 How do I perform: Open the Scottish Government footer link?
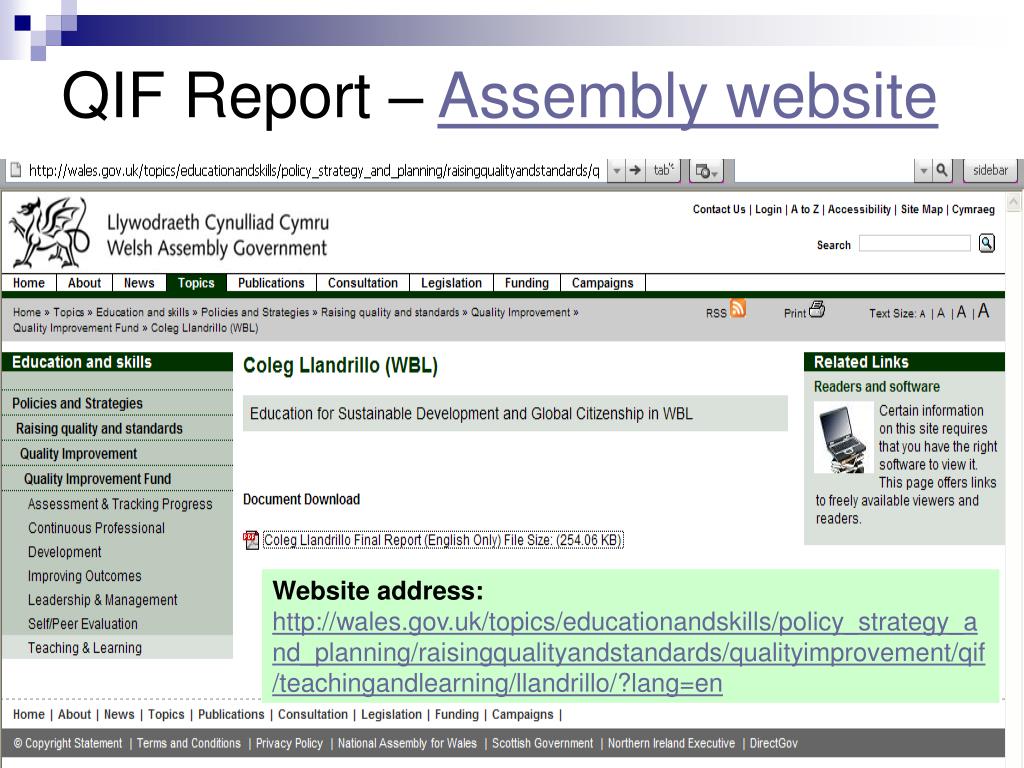(x=543, y=743)
